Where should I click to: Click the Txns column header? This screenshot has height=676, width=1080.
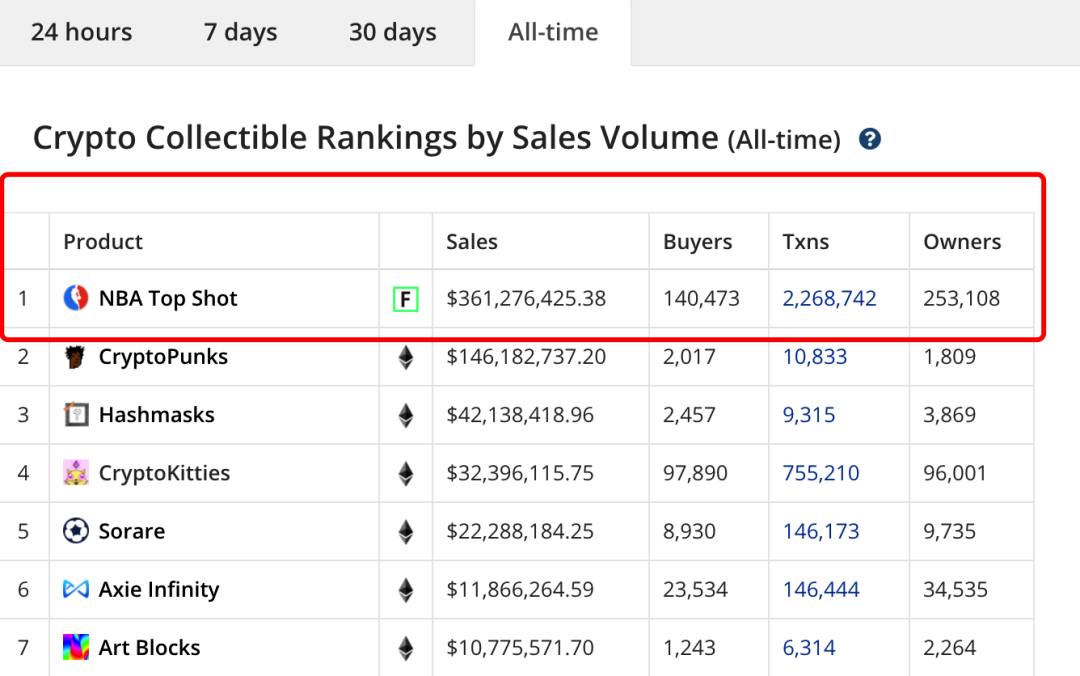[x=806, y=242]
